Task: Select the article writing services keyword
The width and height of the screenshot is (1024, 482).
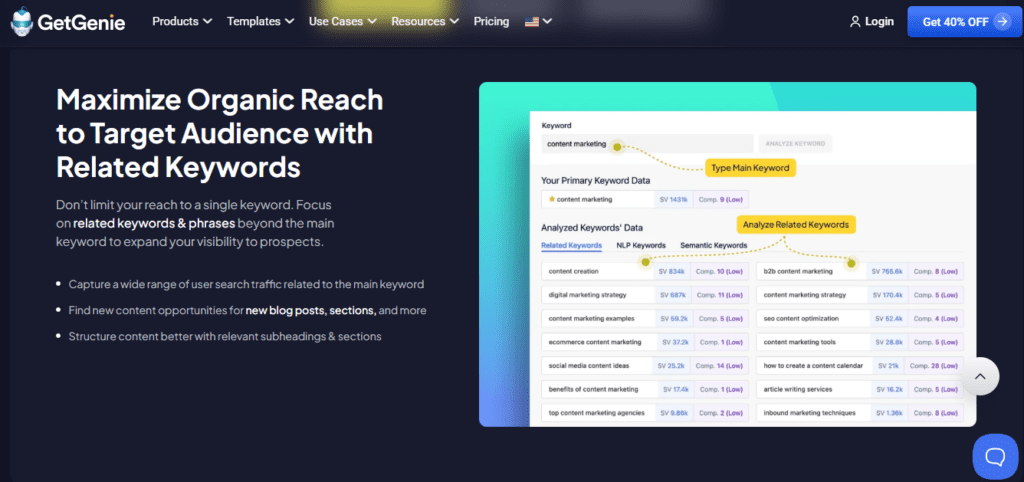Action: tap(860, 389)
